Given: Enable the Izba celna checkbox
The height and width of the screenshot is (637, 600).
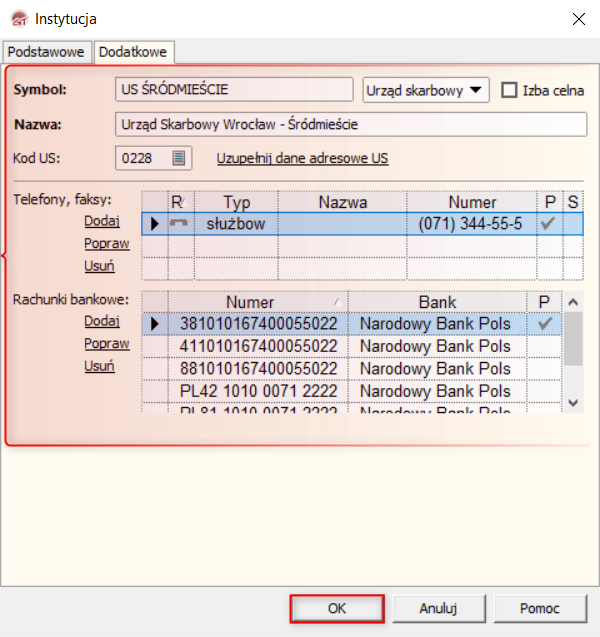Looking at the screenshot, I should tap(509, 90).
